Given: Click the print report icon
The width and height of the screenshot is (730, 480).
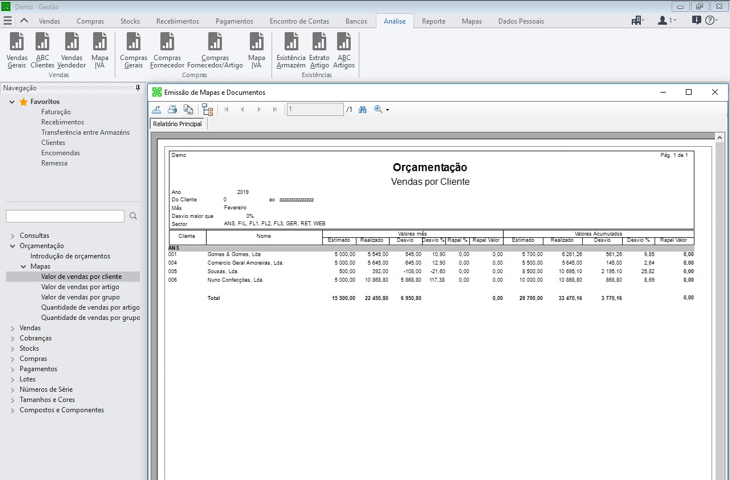Looking at the screenshot, I should click(172, 110).
